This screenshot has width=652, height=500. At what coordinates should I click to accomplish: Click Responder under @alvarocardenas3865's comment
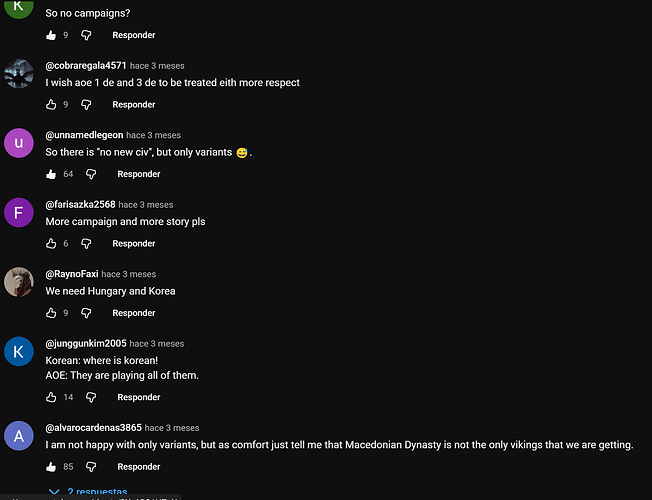pyautogui.click(x=138, y=466)
